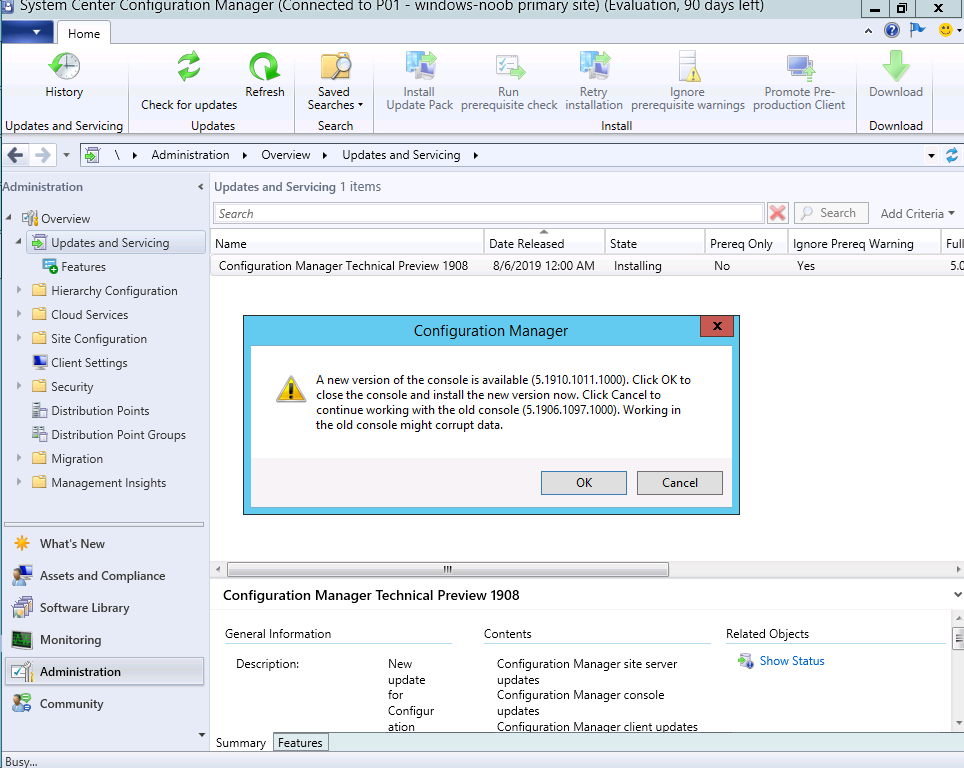Click the feedback flag icon
Viewport: 964px width, 768px height.
(917, 30)
